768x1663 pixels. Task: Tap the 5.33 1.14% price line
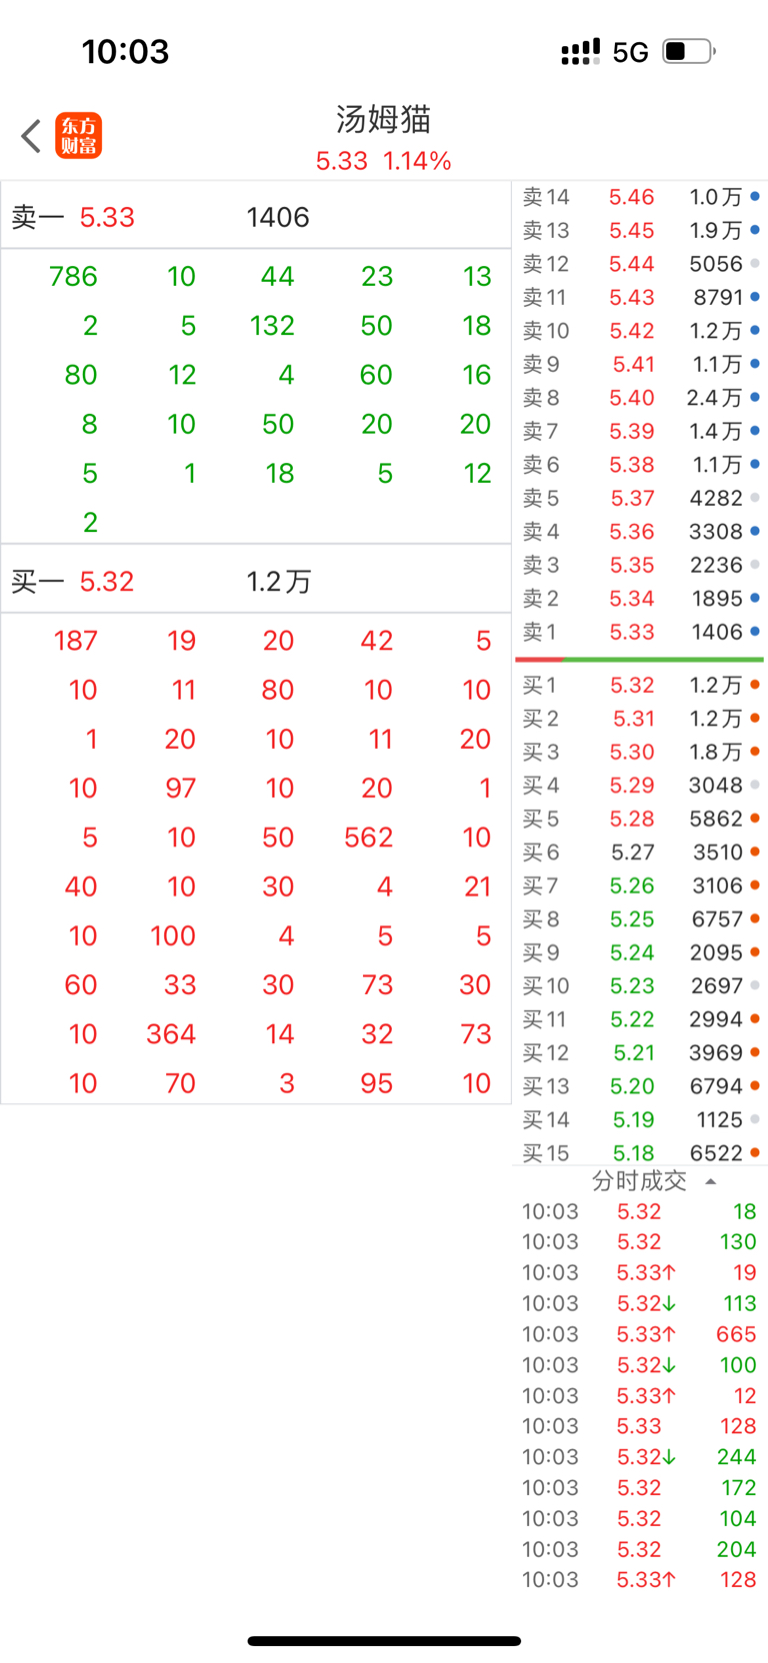(384, 161)
